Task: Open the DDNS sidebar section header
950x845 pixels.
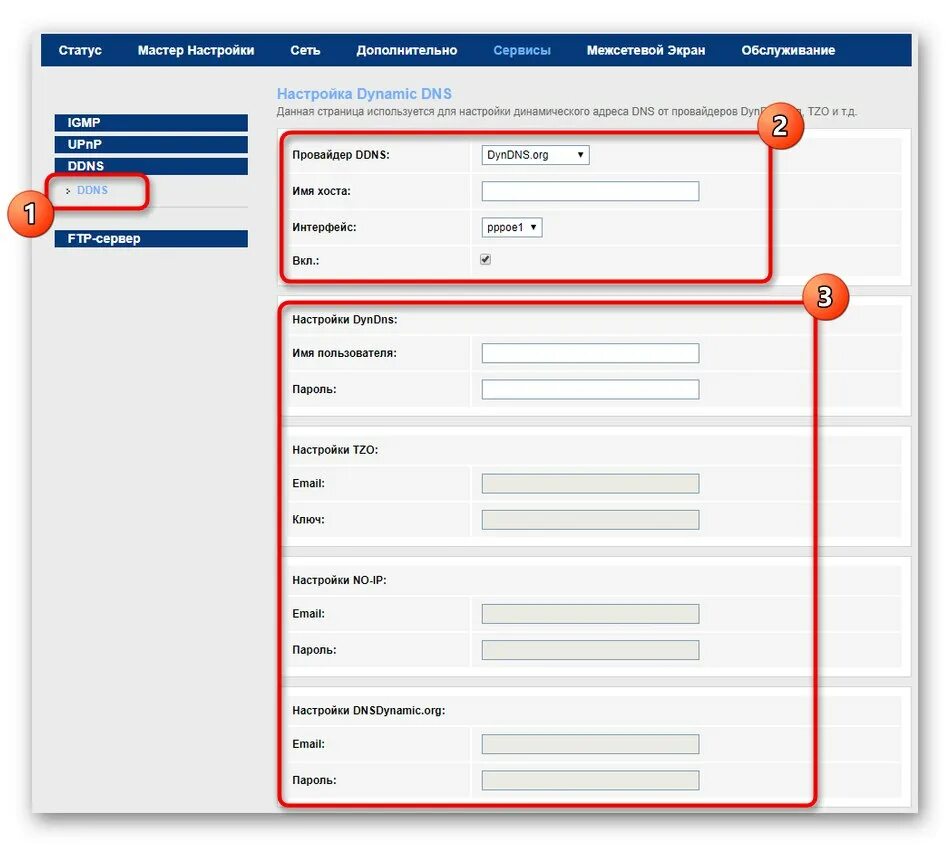Action: (151, 166)
